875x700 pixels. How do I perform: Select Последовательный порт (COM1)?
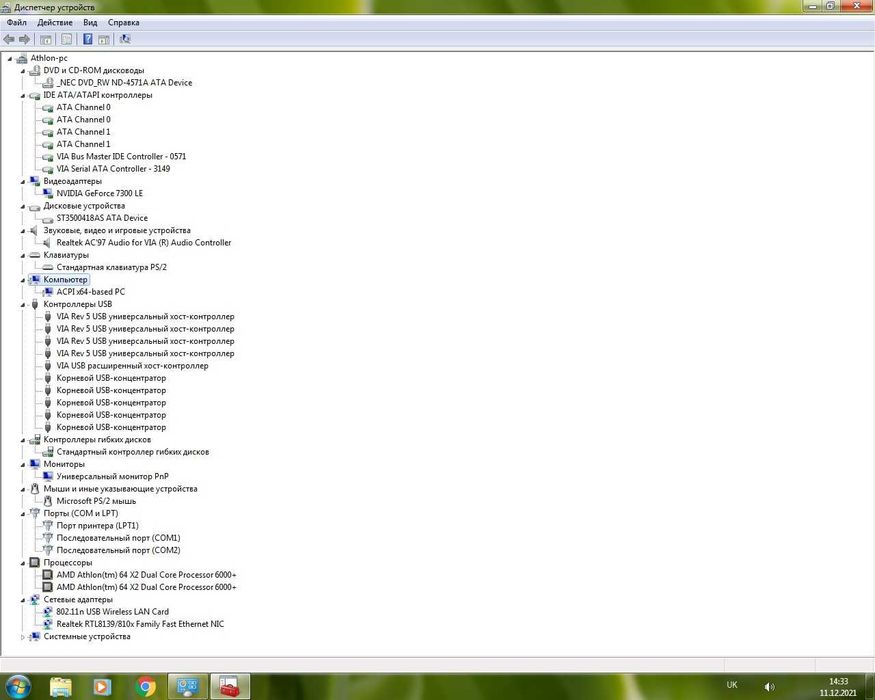pos(118,538)
